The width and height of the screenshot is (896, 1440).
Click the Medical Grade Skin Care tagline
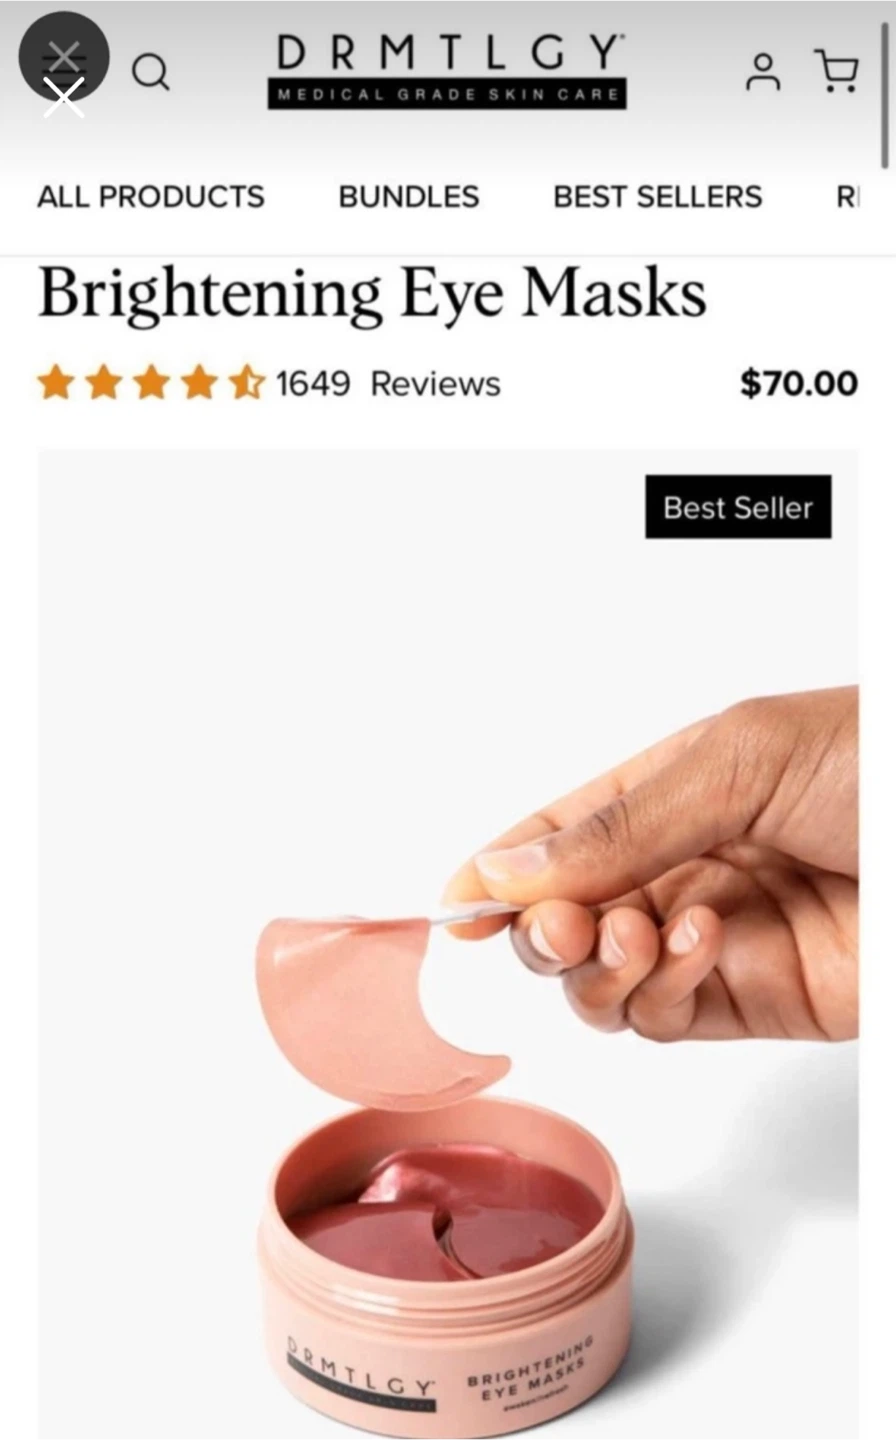point(447,95)
